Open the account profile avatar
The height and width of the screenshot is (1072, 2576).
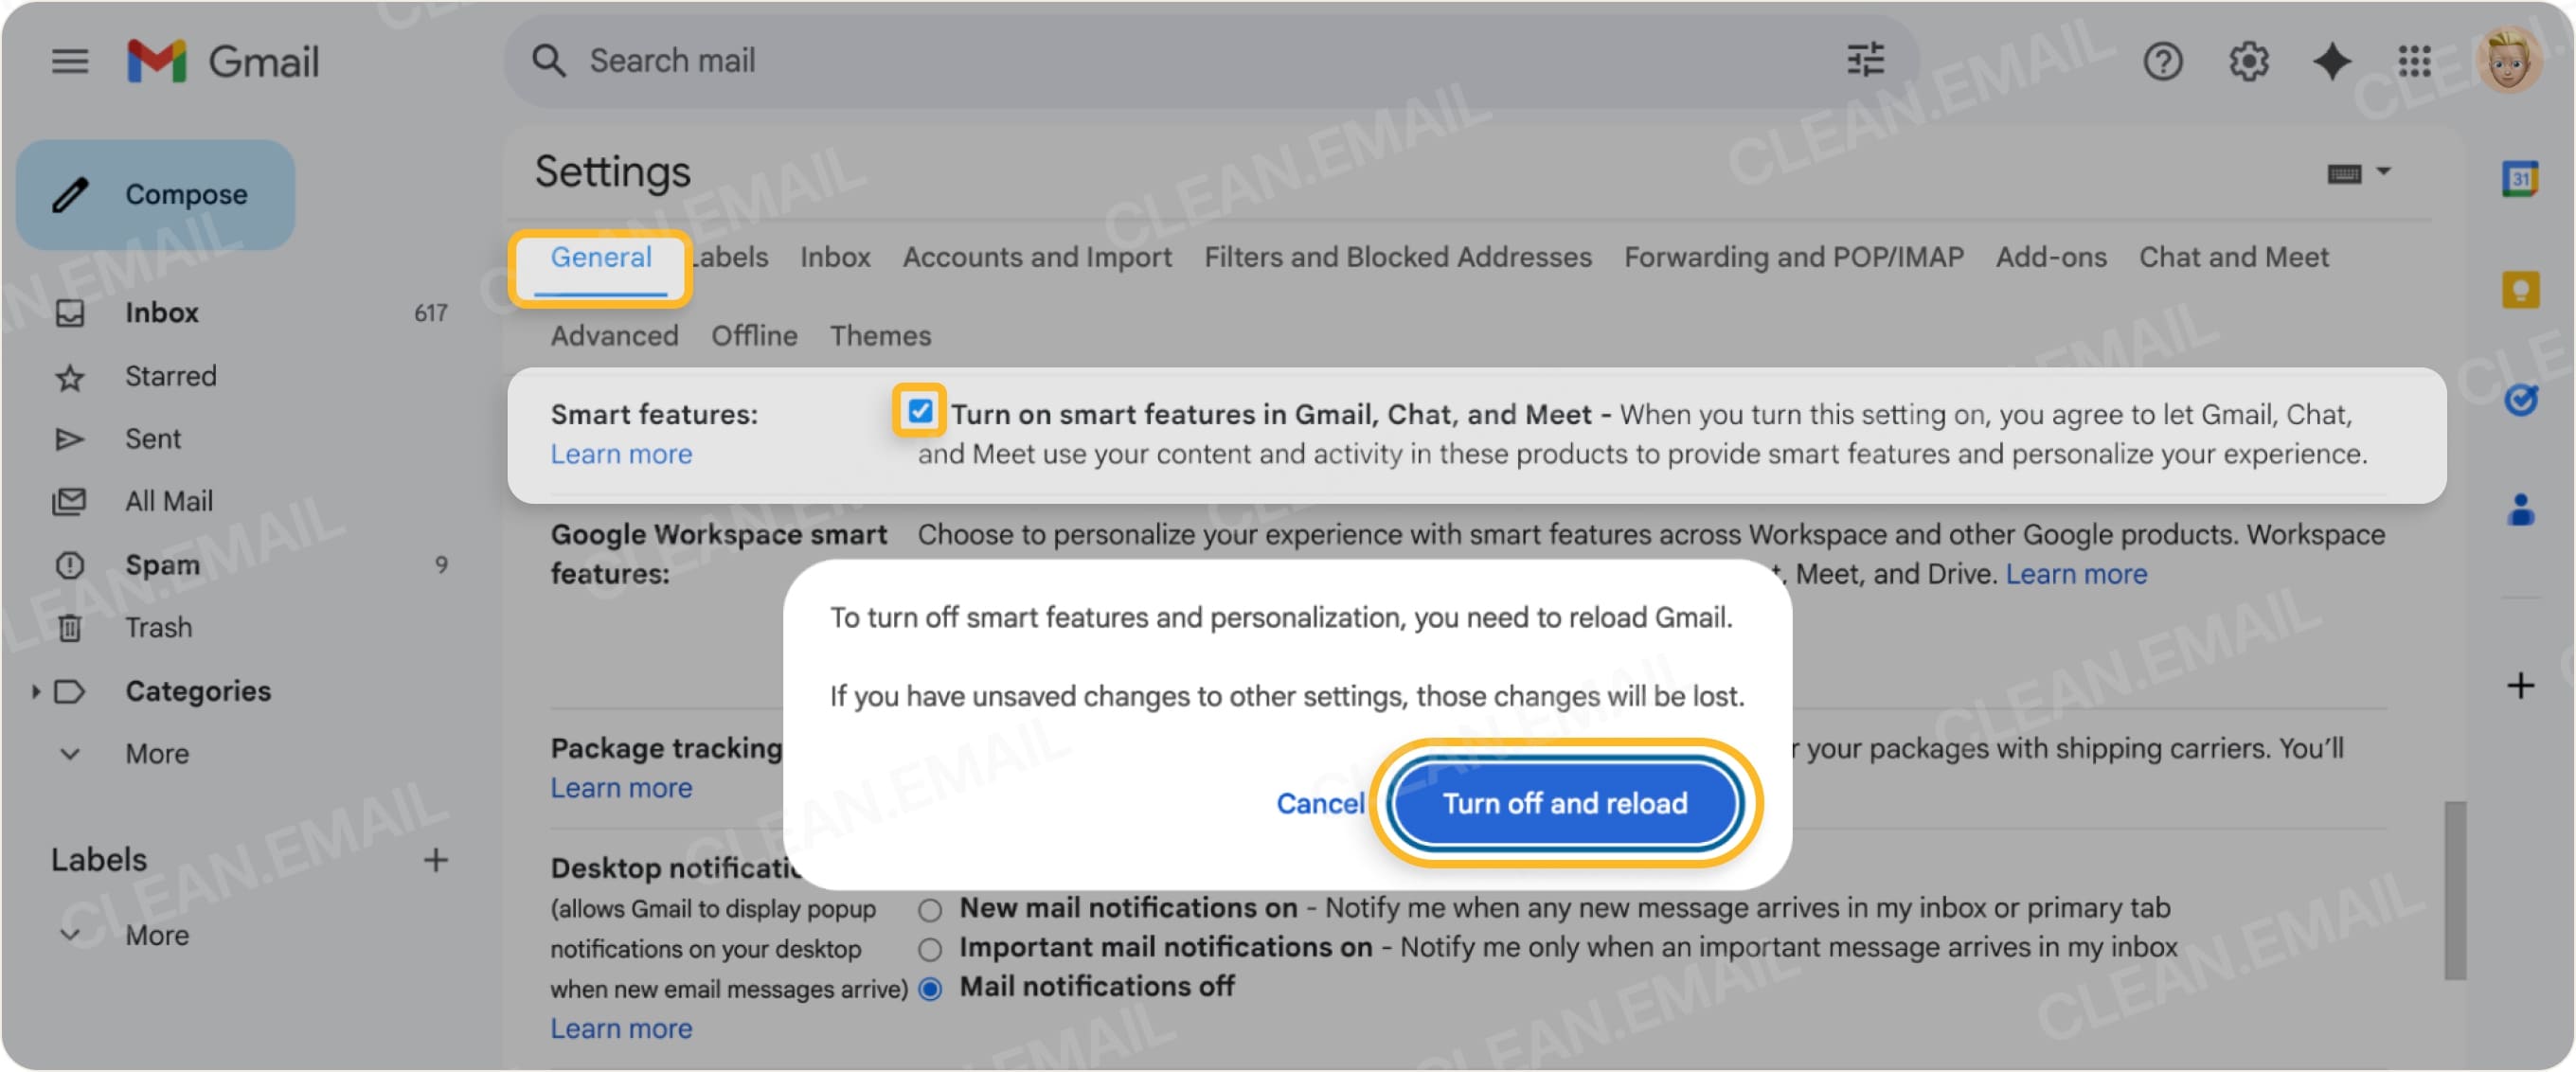tap(2507, 62)
